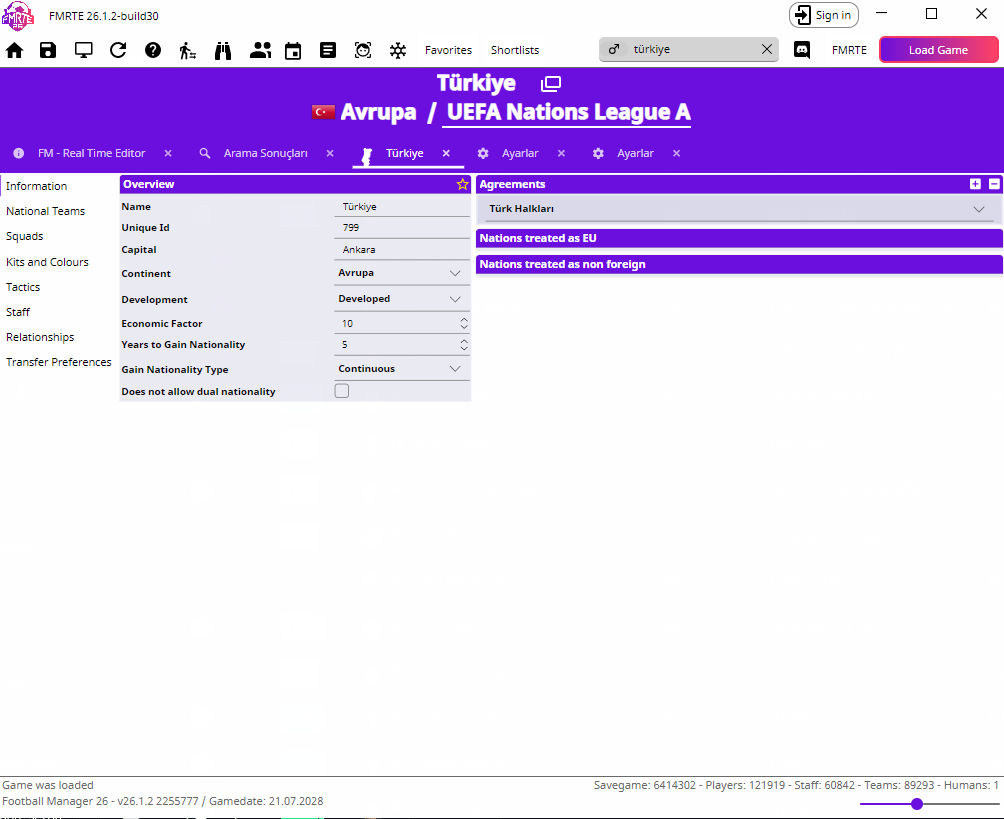Open the Development dropdown showing Developed
This screenshot has width=1004, height=819.
tap(402, 299)
